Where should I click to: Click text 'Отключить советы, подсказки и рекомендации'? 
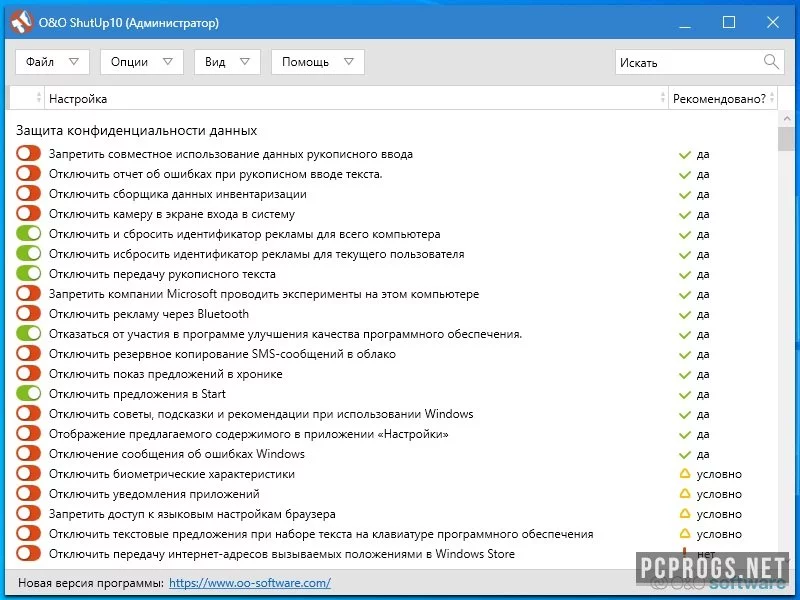click(261, 414)
